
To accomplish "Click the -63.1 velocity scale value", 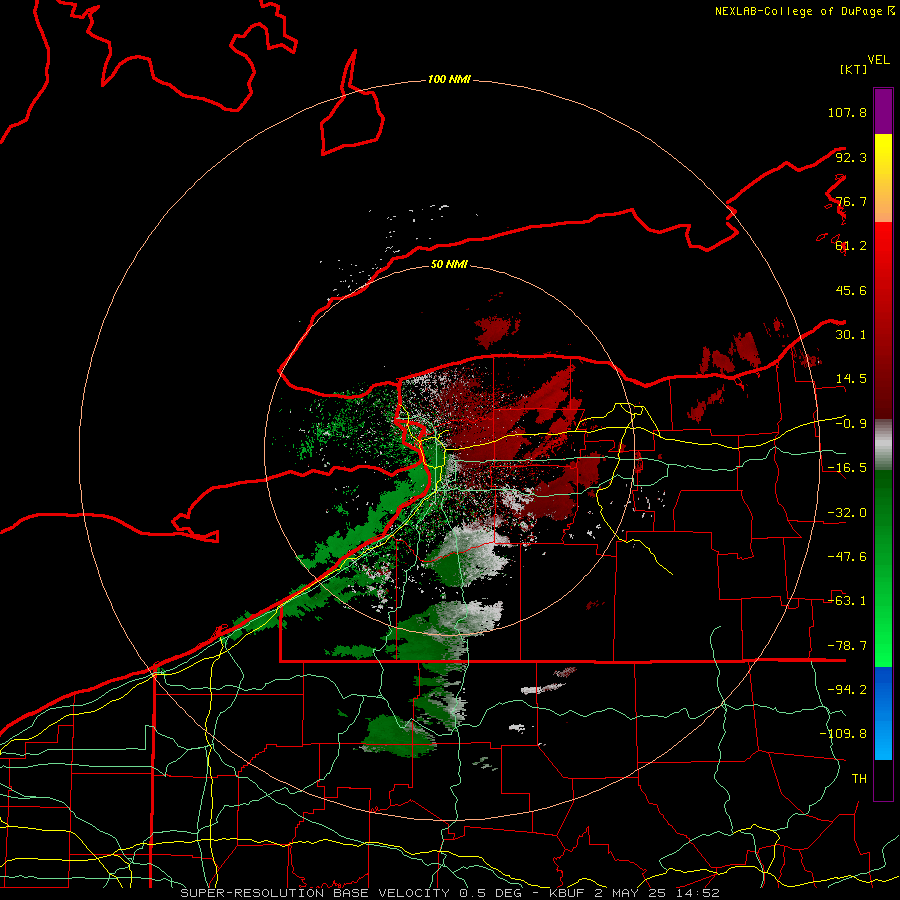I will [847, 601].
